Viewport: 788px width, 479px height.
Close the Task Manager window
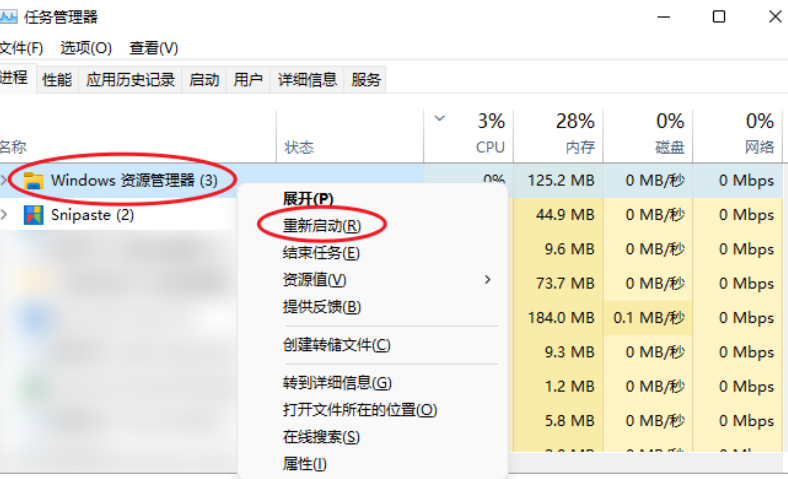coord(775,17)
